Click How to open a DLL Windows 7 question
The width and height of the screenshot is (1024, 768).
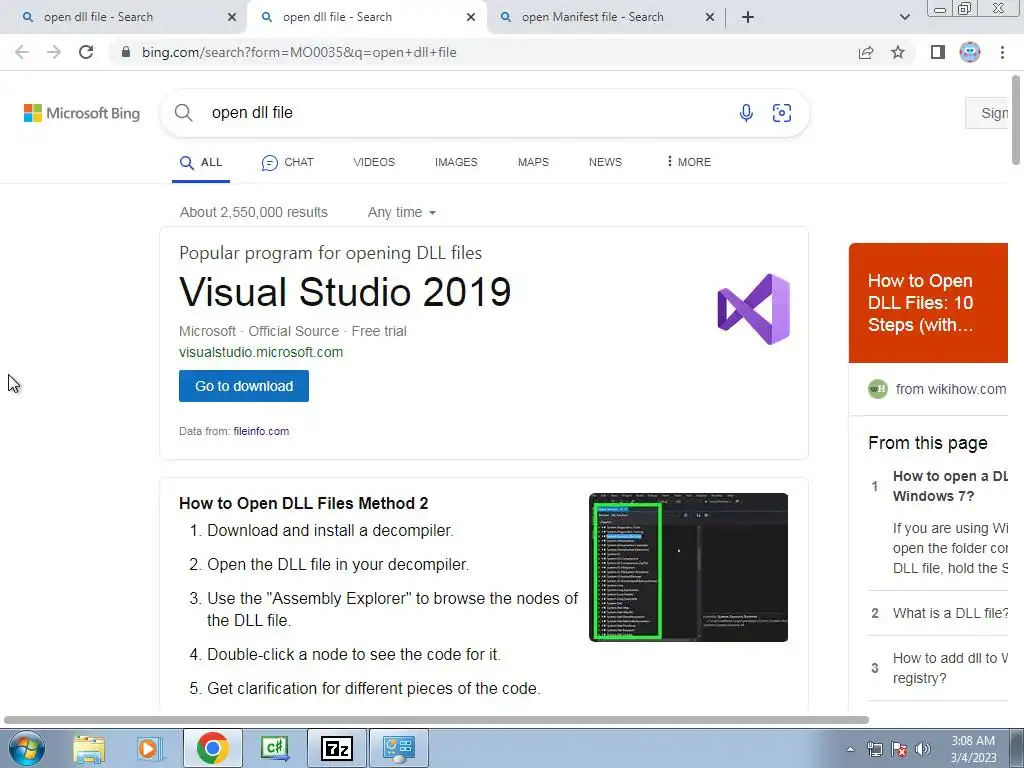point(950,486)
